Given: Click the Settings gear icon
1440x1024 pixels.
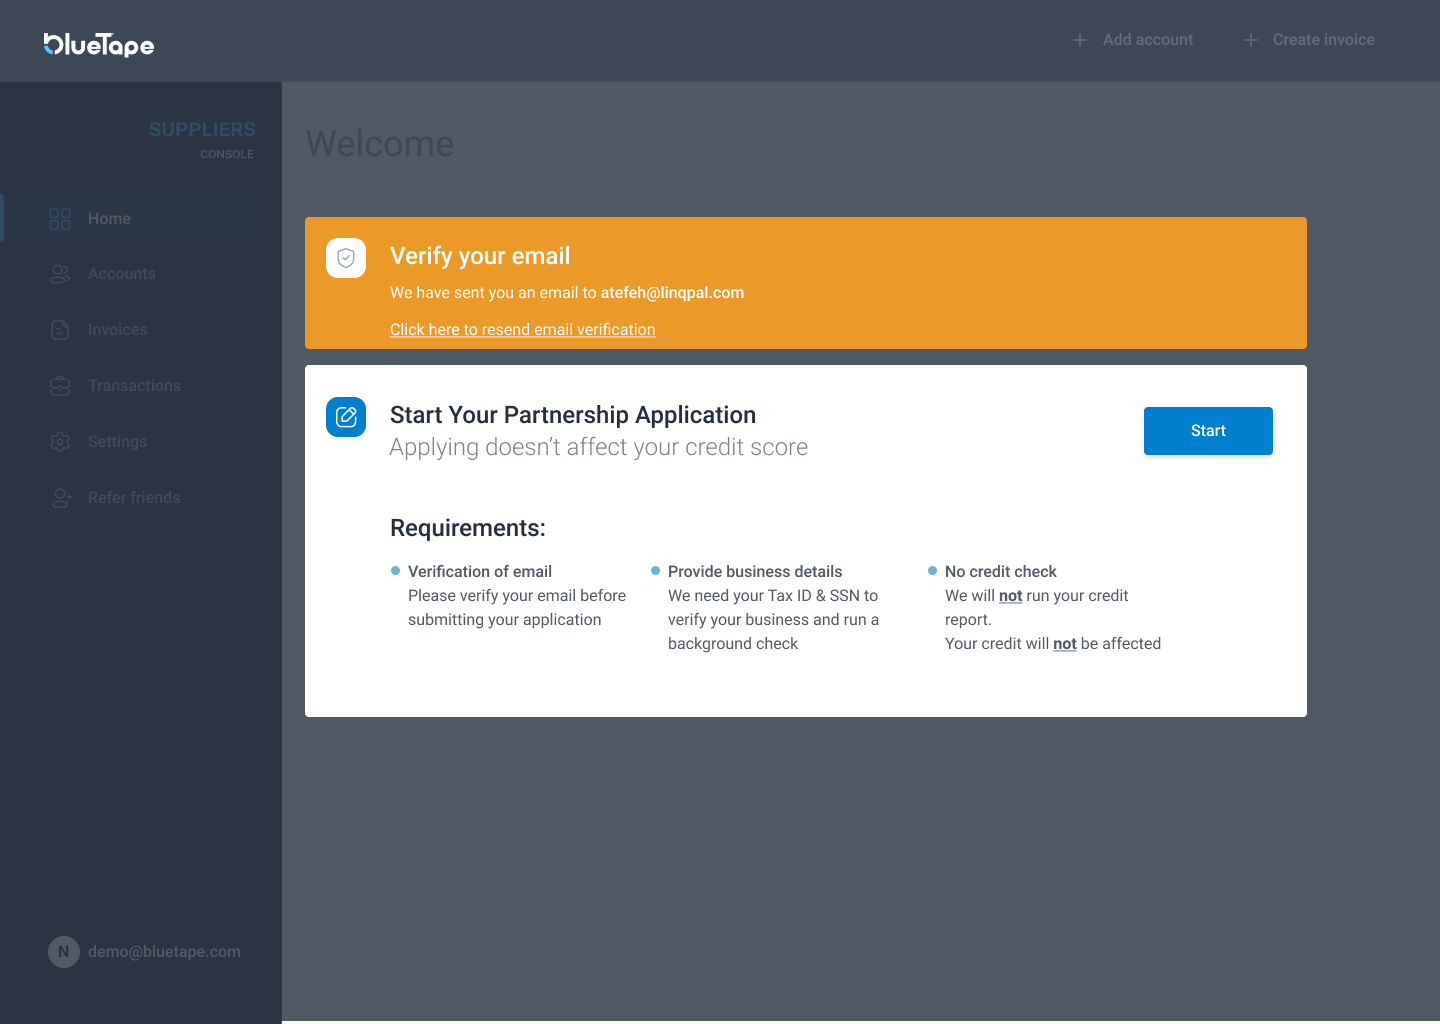Looking at the screenshot, I should (60, 442).
